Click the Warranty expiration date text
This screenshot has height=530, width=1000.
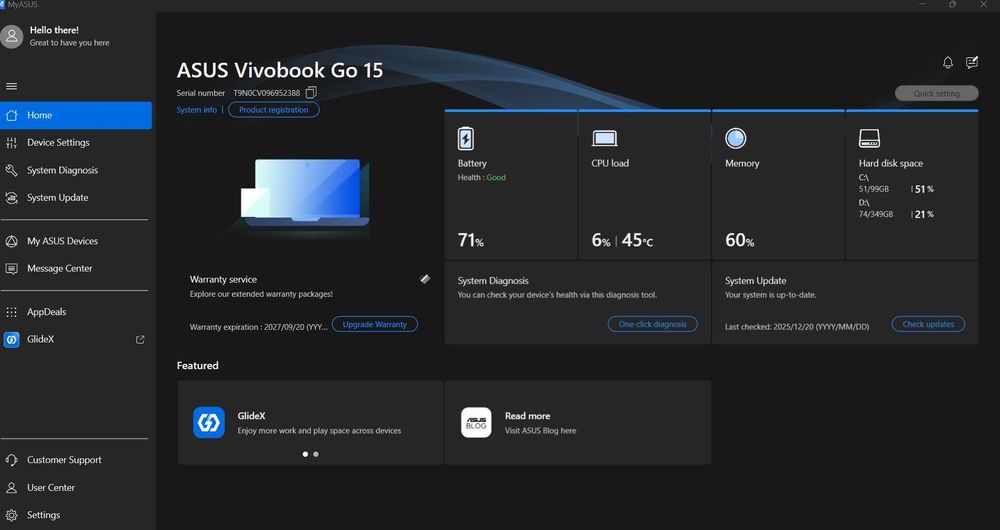point(258,327)
